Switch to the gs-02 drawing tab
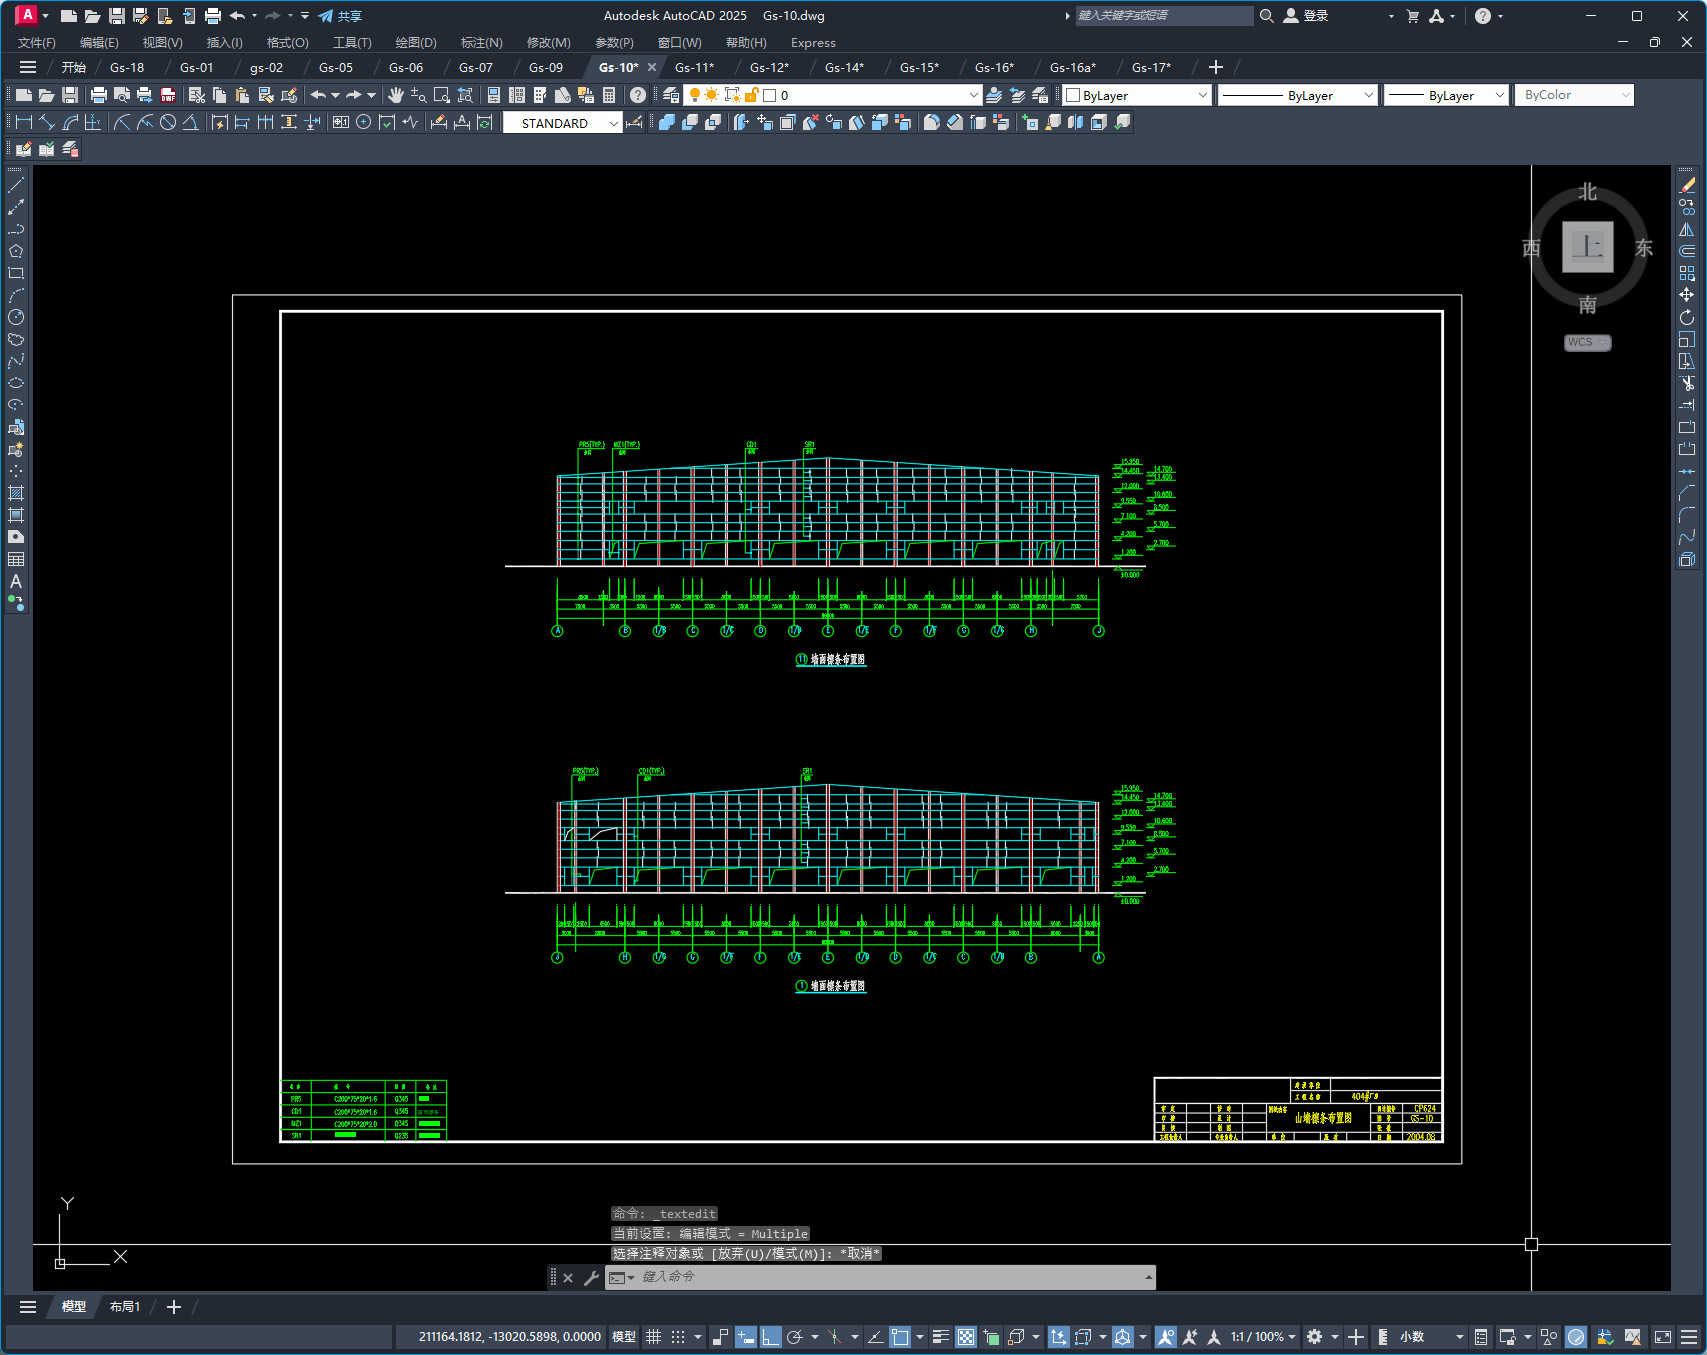The width and height of the screenshot is (1707, 1355). pyautogui.click(x=266, y=67)
